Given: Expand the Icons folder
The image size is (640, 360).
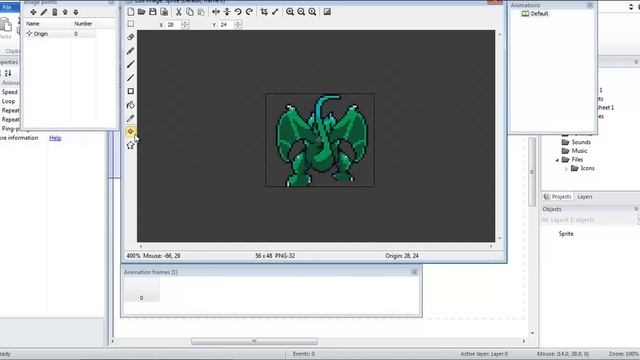Looking at the screenshot, I should pos(567,168).
